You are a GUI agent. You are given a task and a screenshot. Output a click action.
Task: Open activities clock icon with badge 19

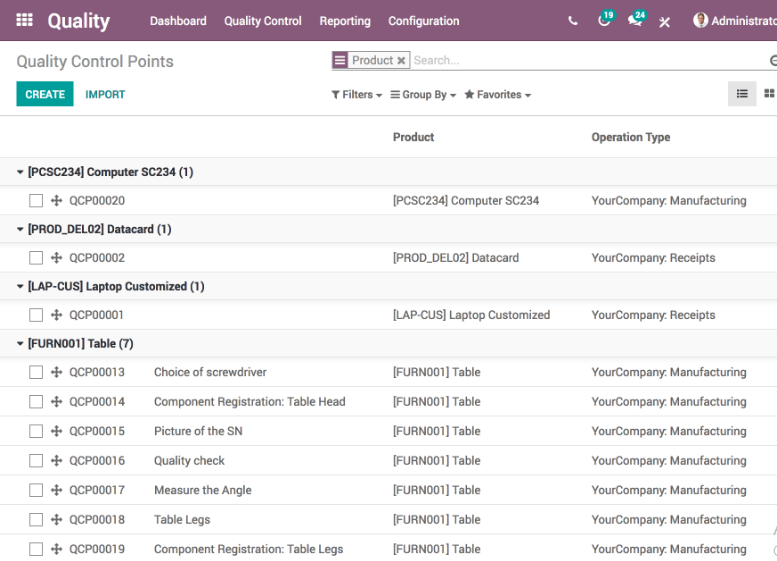[x=604, y=21]
